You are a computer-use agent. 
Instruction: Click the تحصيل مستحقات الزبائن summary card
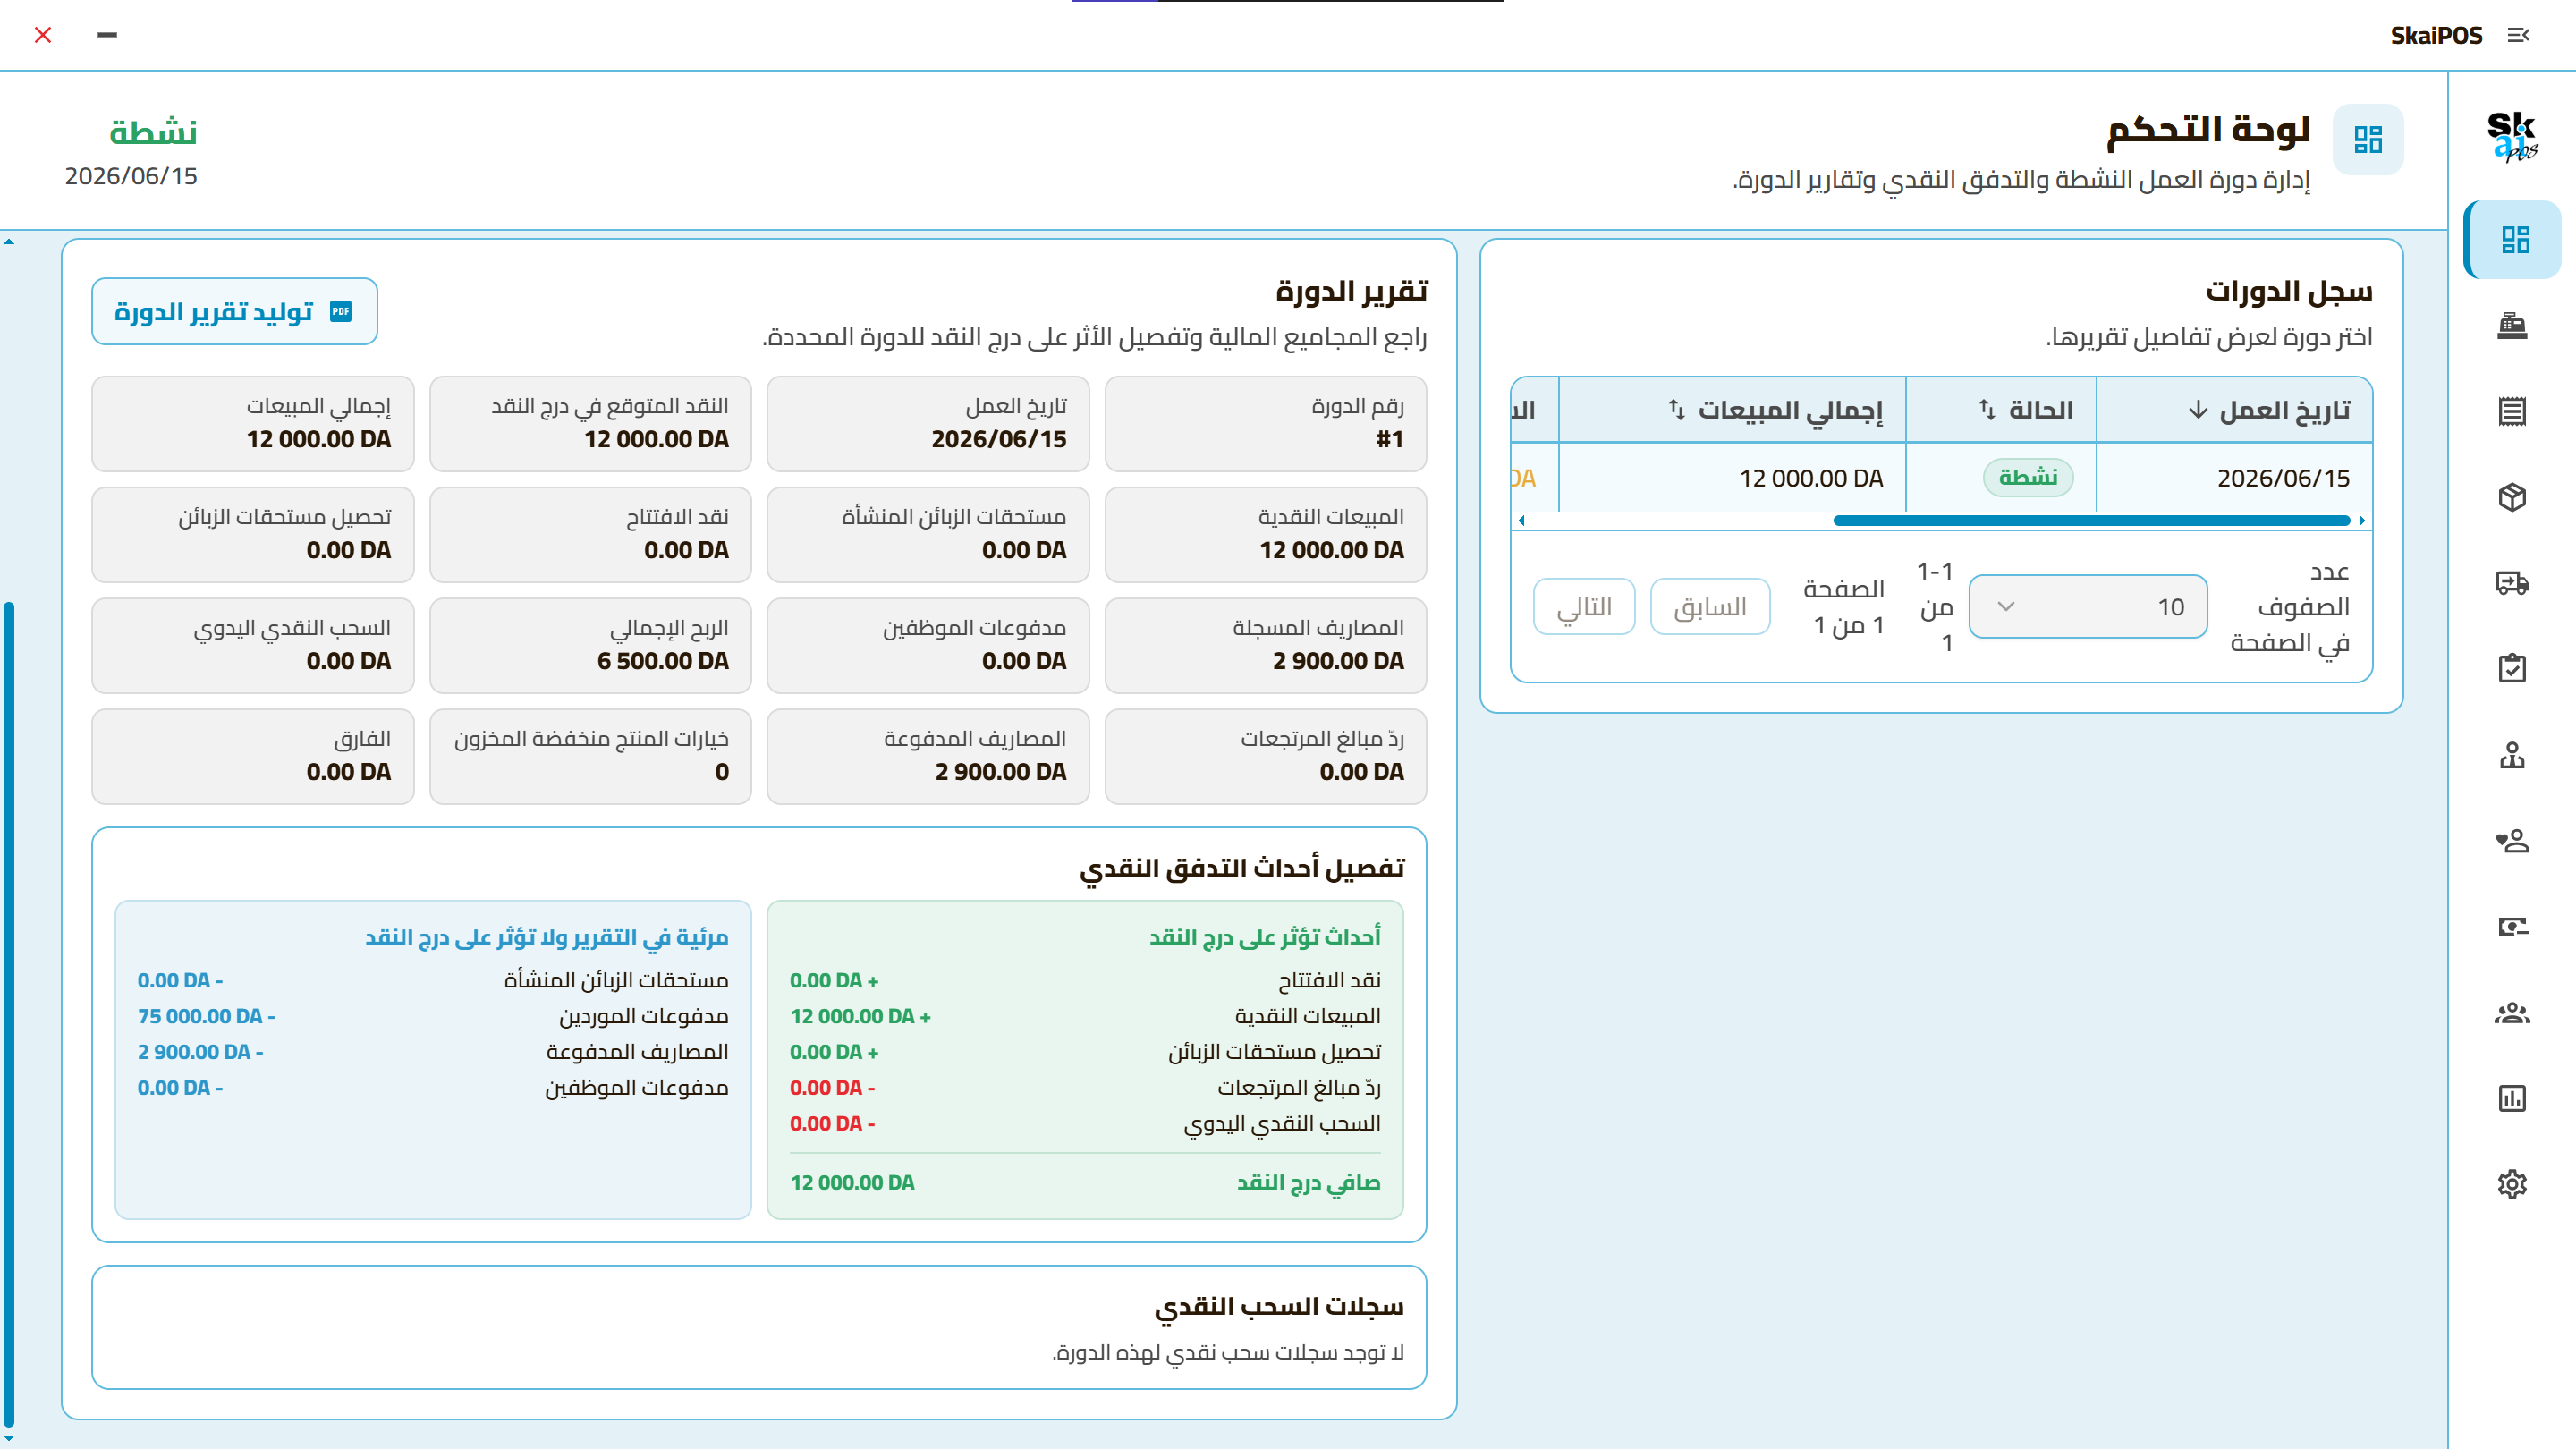pyautogui.click(x=253, y=535)
